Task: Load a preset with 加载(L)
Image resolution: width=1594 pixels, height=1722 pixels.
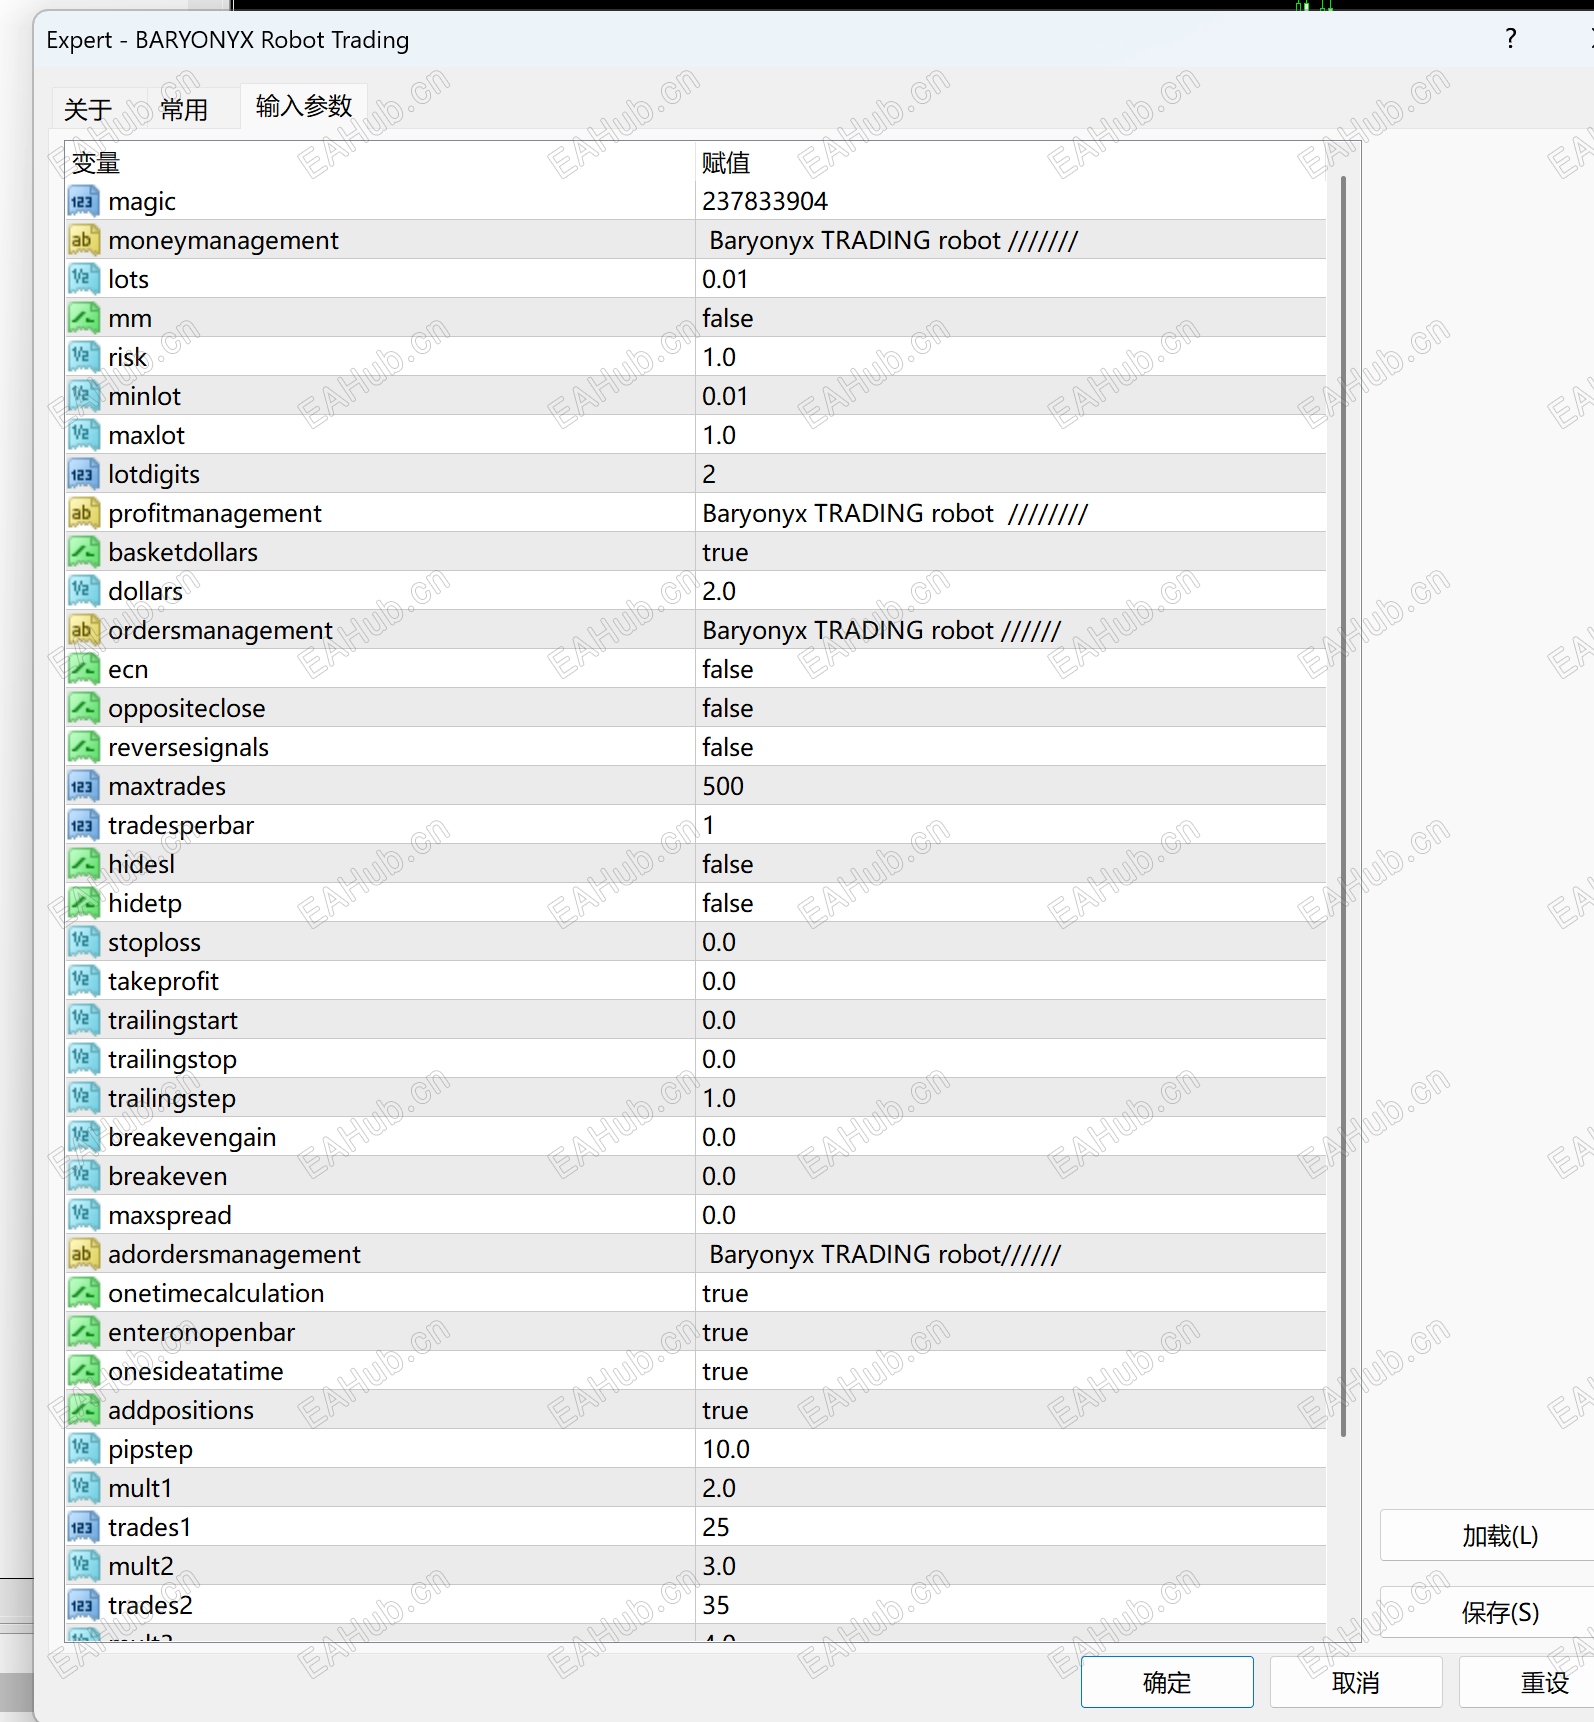Action: 1487,1535
